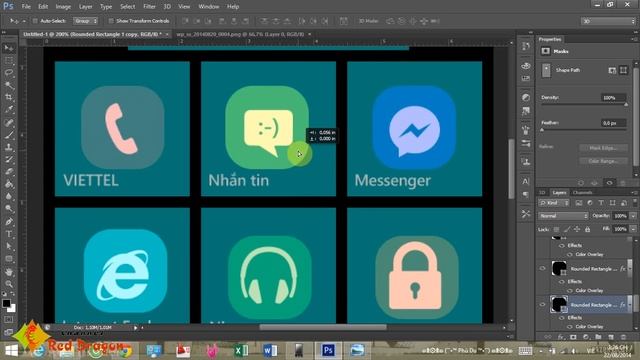The image size is (640, 360).
Task: Collapse effects of middle Rounded Rectangle layer
Action: point(629,268)
